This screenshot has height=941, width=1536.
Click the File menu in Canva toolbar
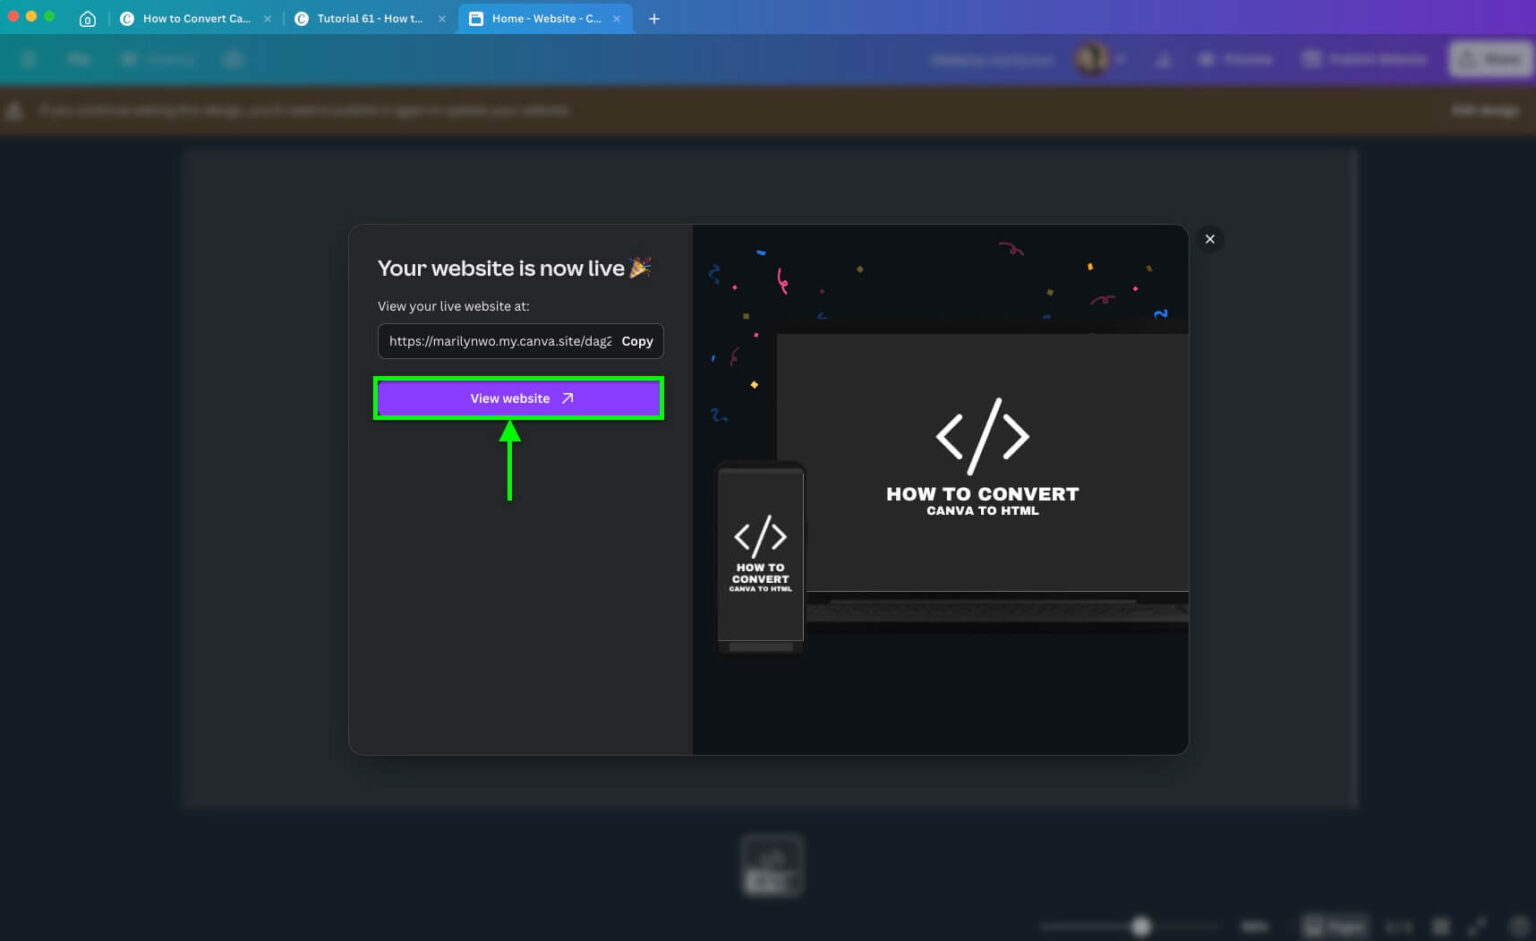pos(78,58)
